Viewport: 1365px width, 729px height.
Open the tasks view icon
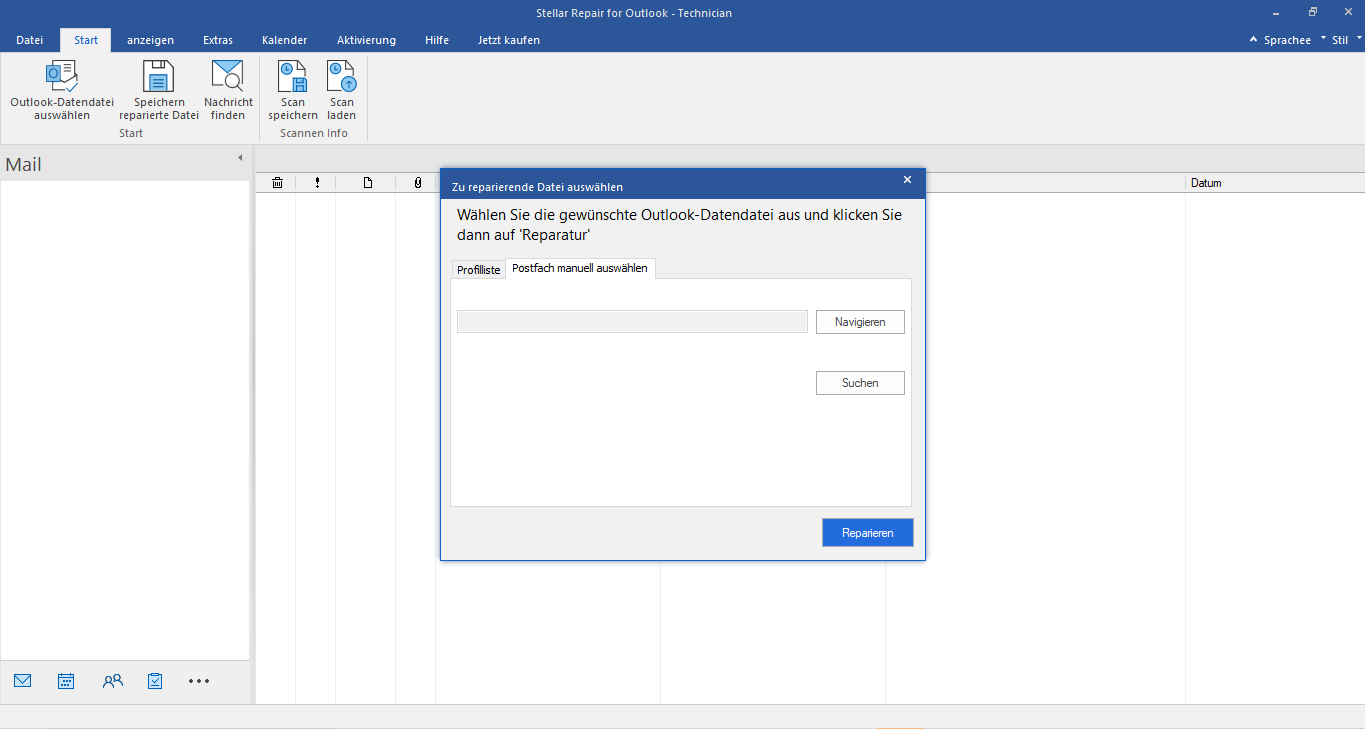pos(154,681)
